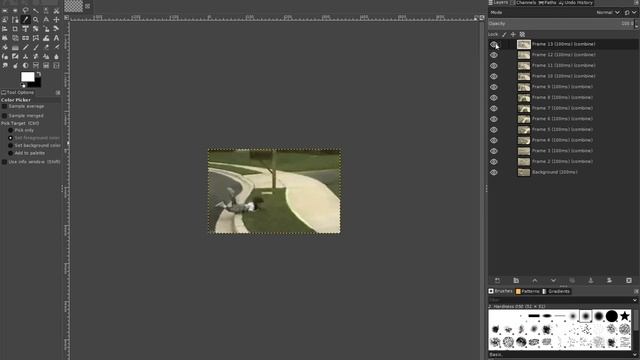Pick the star-shaped brush

[x=624, y=316]
